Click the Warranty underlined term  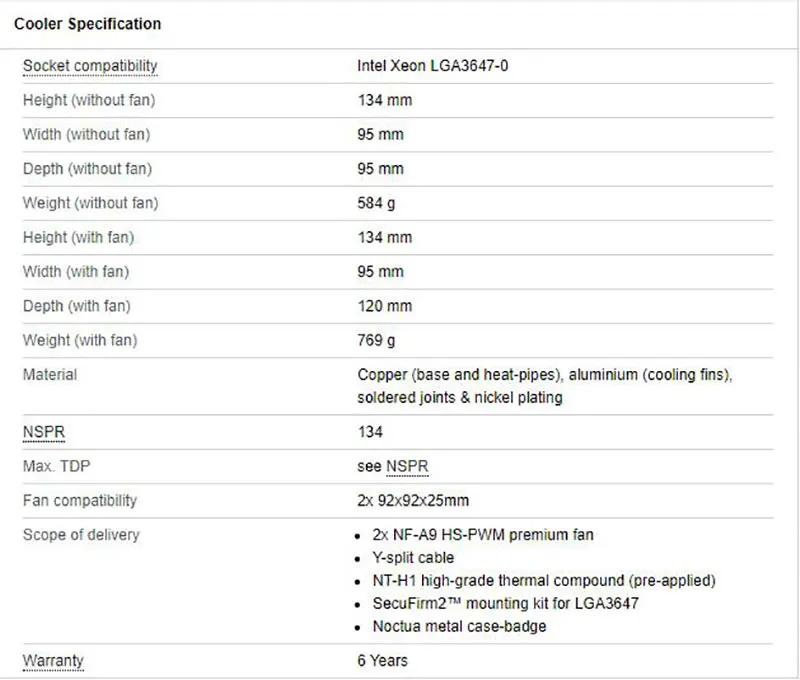[x=53, y=661]
